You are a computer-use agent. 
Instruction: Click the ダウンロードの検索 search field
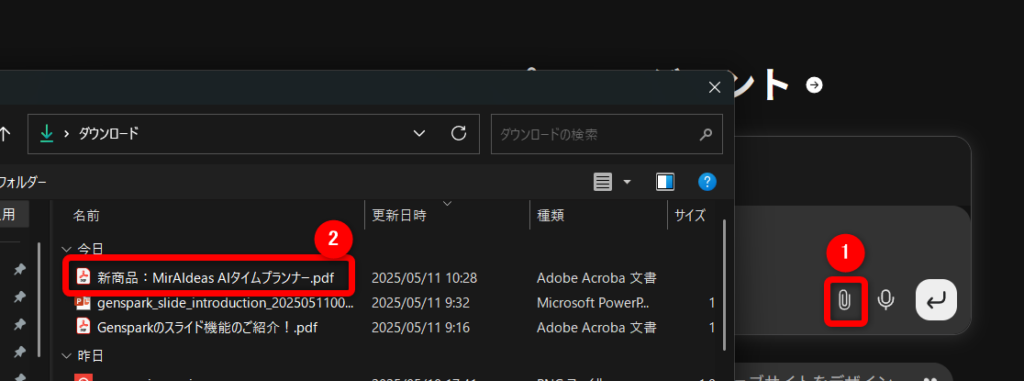coord(607,135)
